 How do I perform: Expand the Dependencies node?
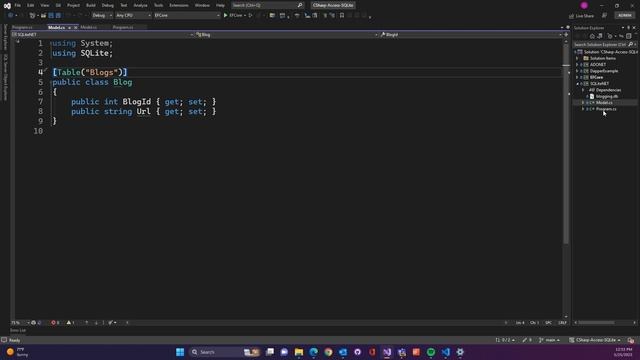coord(583,90)
